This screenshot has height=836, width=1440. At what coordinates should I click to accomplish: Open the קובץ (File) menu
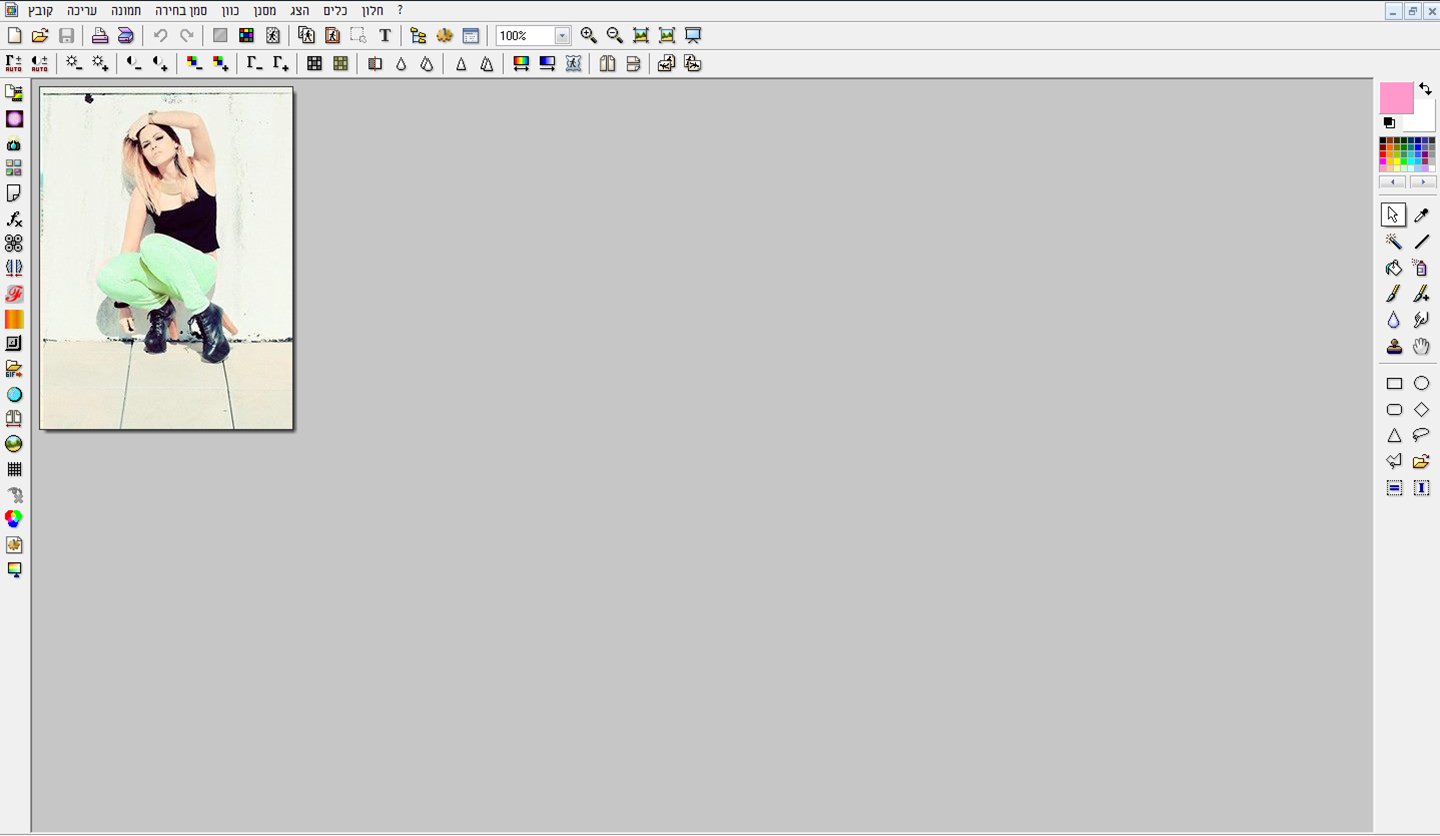(x=41, y=10)
